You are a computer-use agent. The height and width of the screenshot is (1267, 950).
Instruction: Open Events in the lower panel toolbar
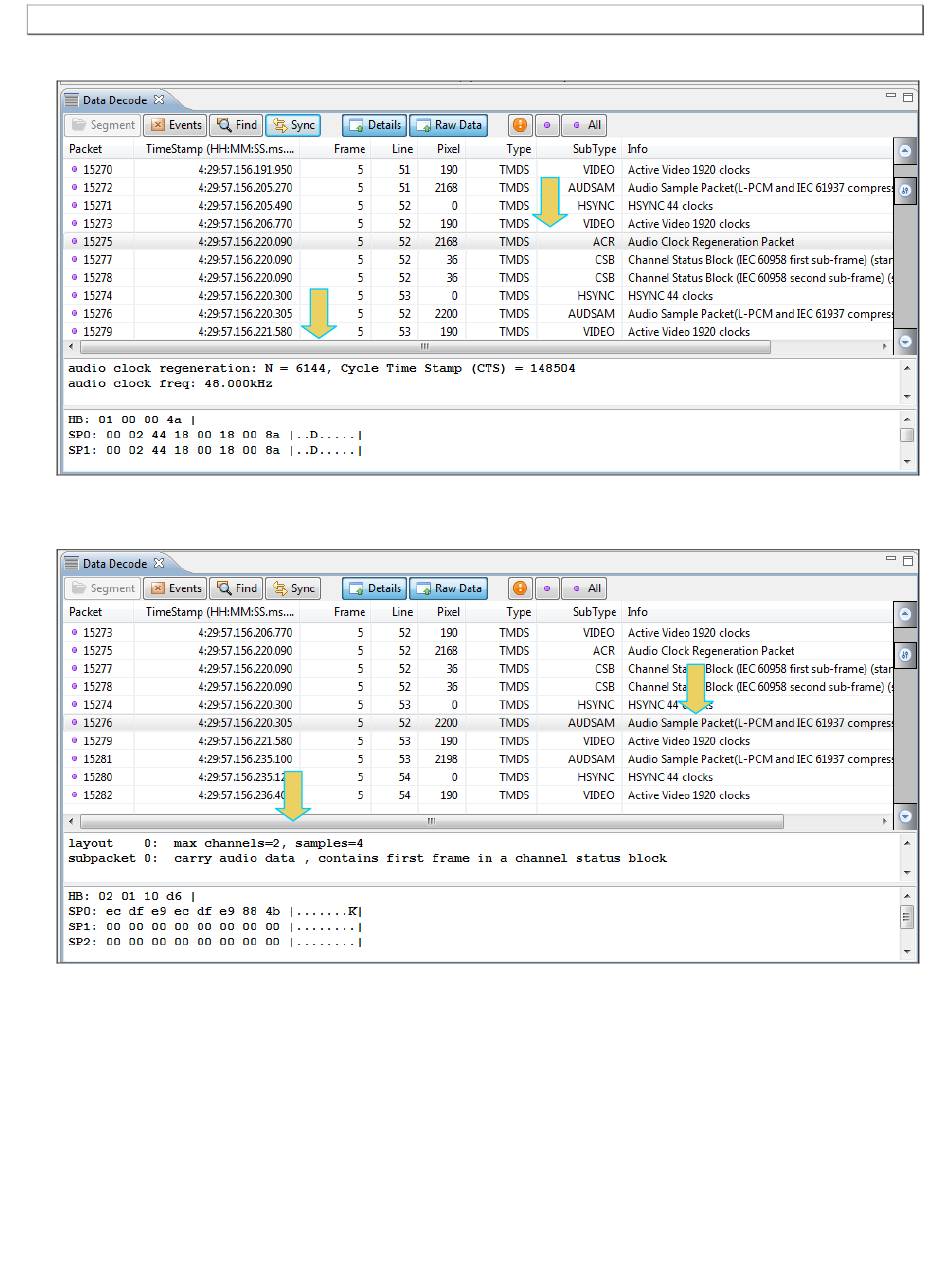pyautogui.click(x=175, y=588)
